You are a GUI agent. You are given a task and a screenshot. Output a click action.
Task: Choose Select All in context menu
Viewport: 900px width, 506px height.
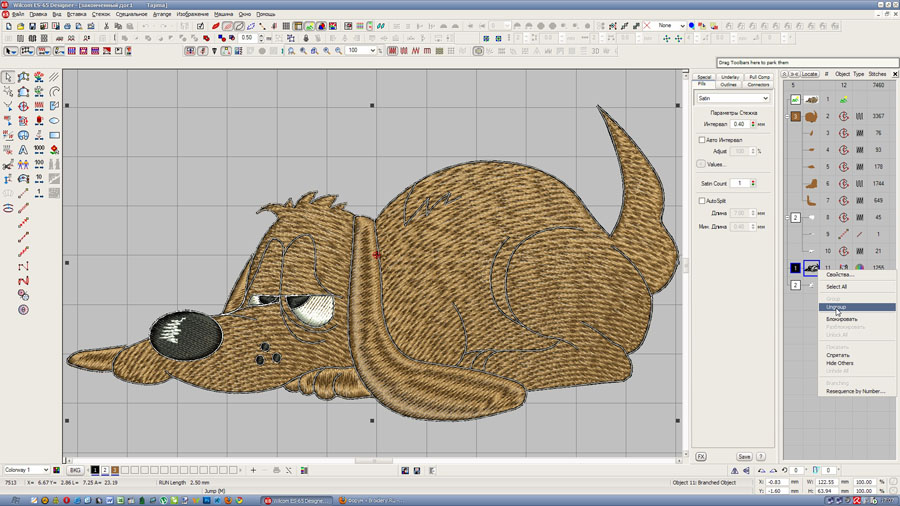[836, 286]
